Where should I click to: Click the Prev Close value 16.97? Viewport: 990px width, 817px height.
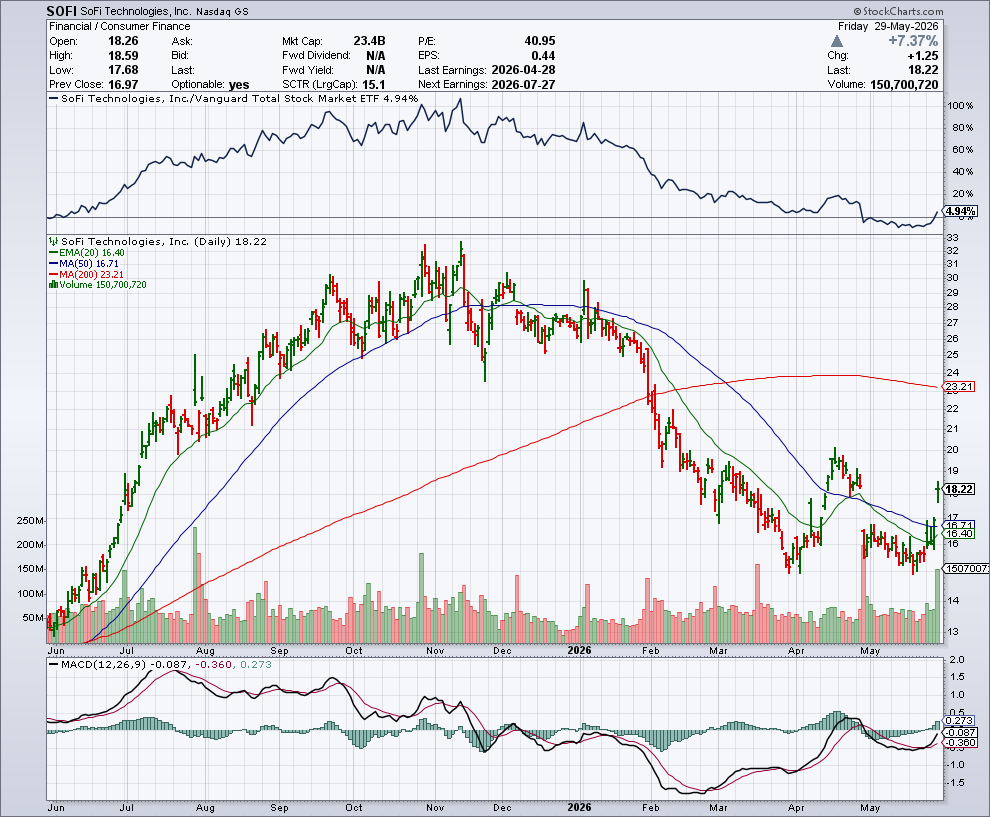(123, 85)
